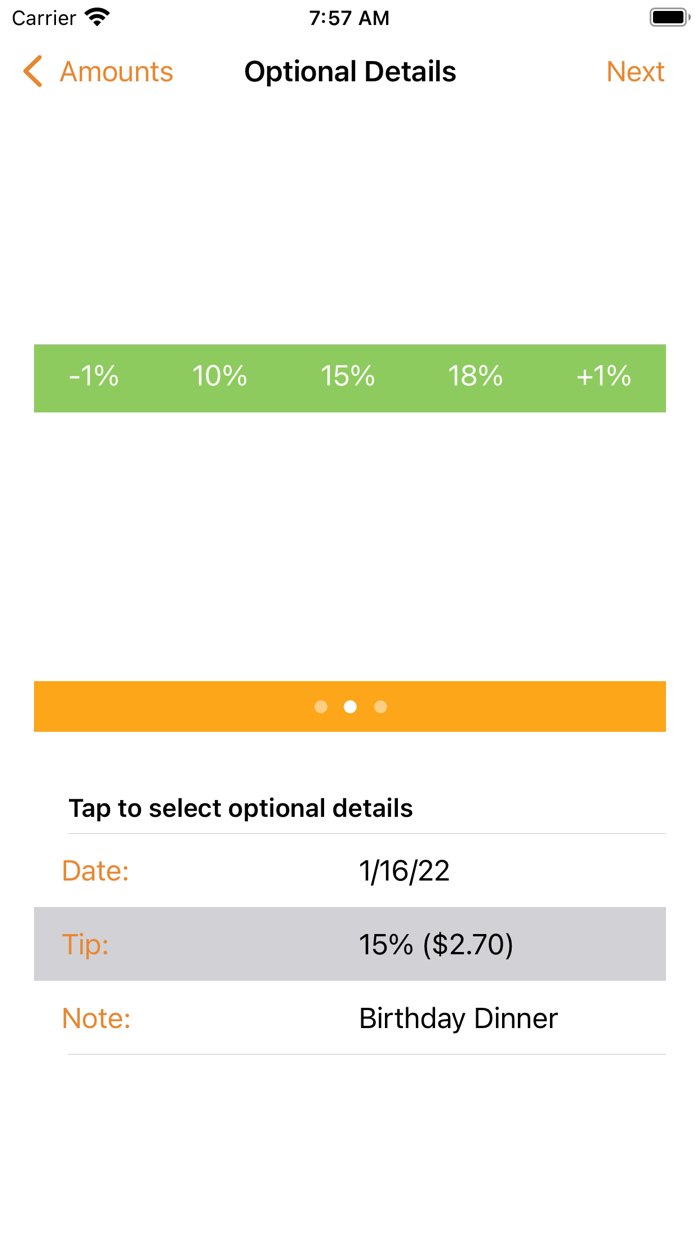Image resolution: width=700 pixels, height=1244 pixels.
Task: Tap the first page indicator dot
Action: tap(321, 707)
